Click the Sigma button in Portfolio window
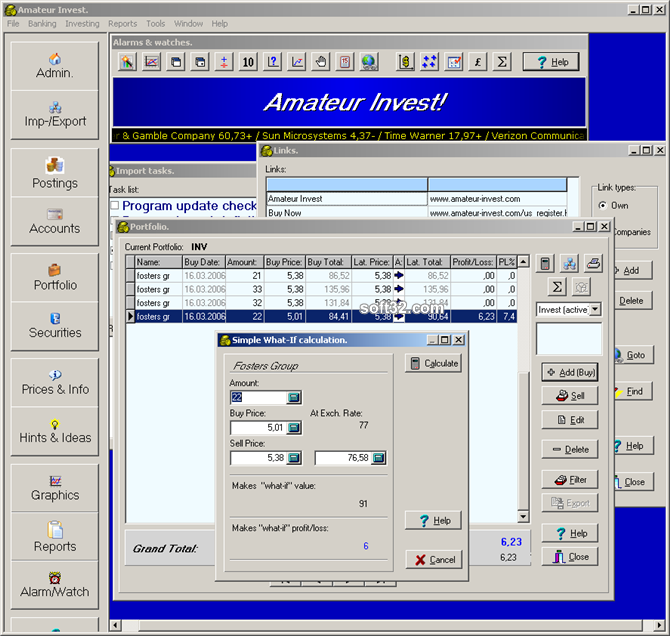This screenshot has height=636, width=670. tap(557, 287)
